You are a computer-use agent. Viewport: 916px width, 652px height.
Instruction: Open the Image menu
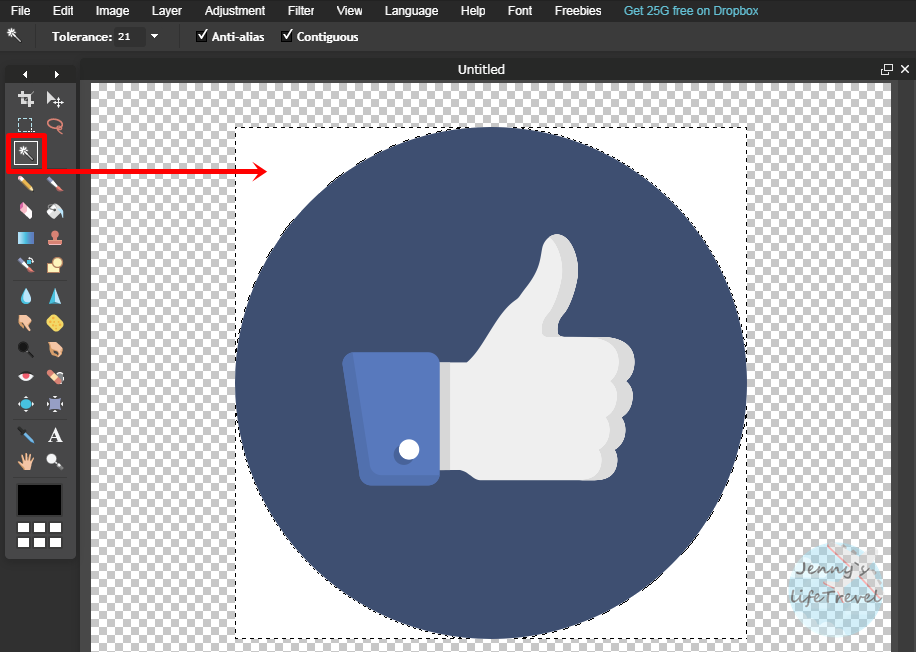click(x=112, y=11)
